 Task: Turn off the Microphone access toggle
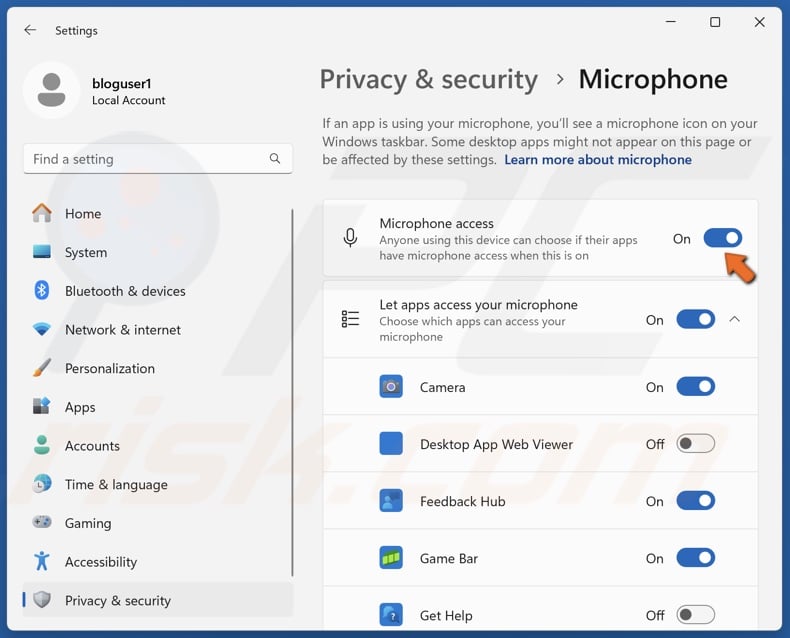(722, 239)
